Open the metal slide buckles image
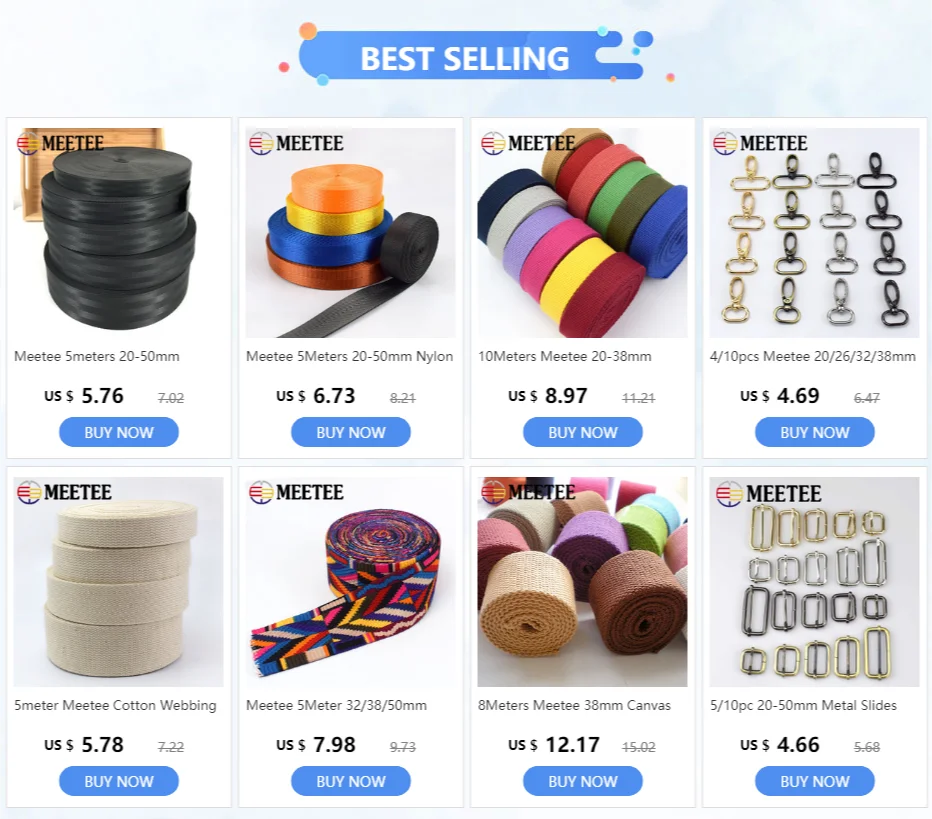This screenshot has width=932, height=819. coord(814,581)
